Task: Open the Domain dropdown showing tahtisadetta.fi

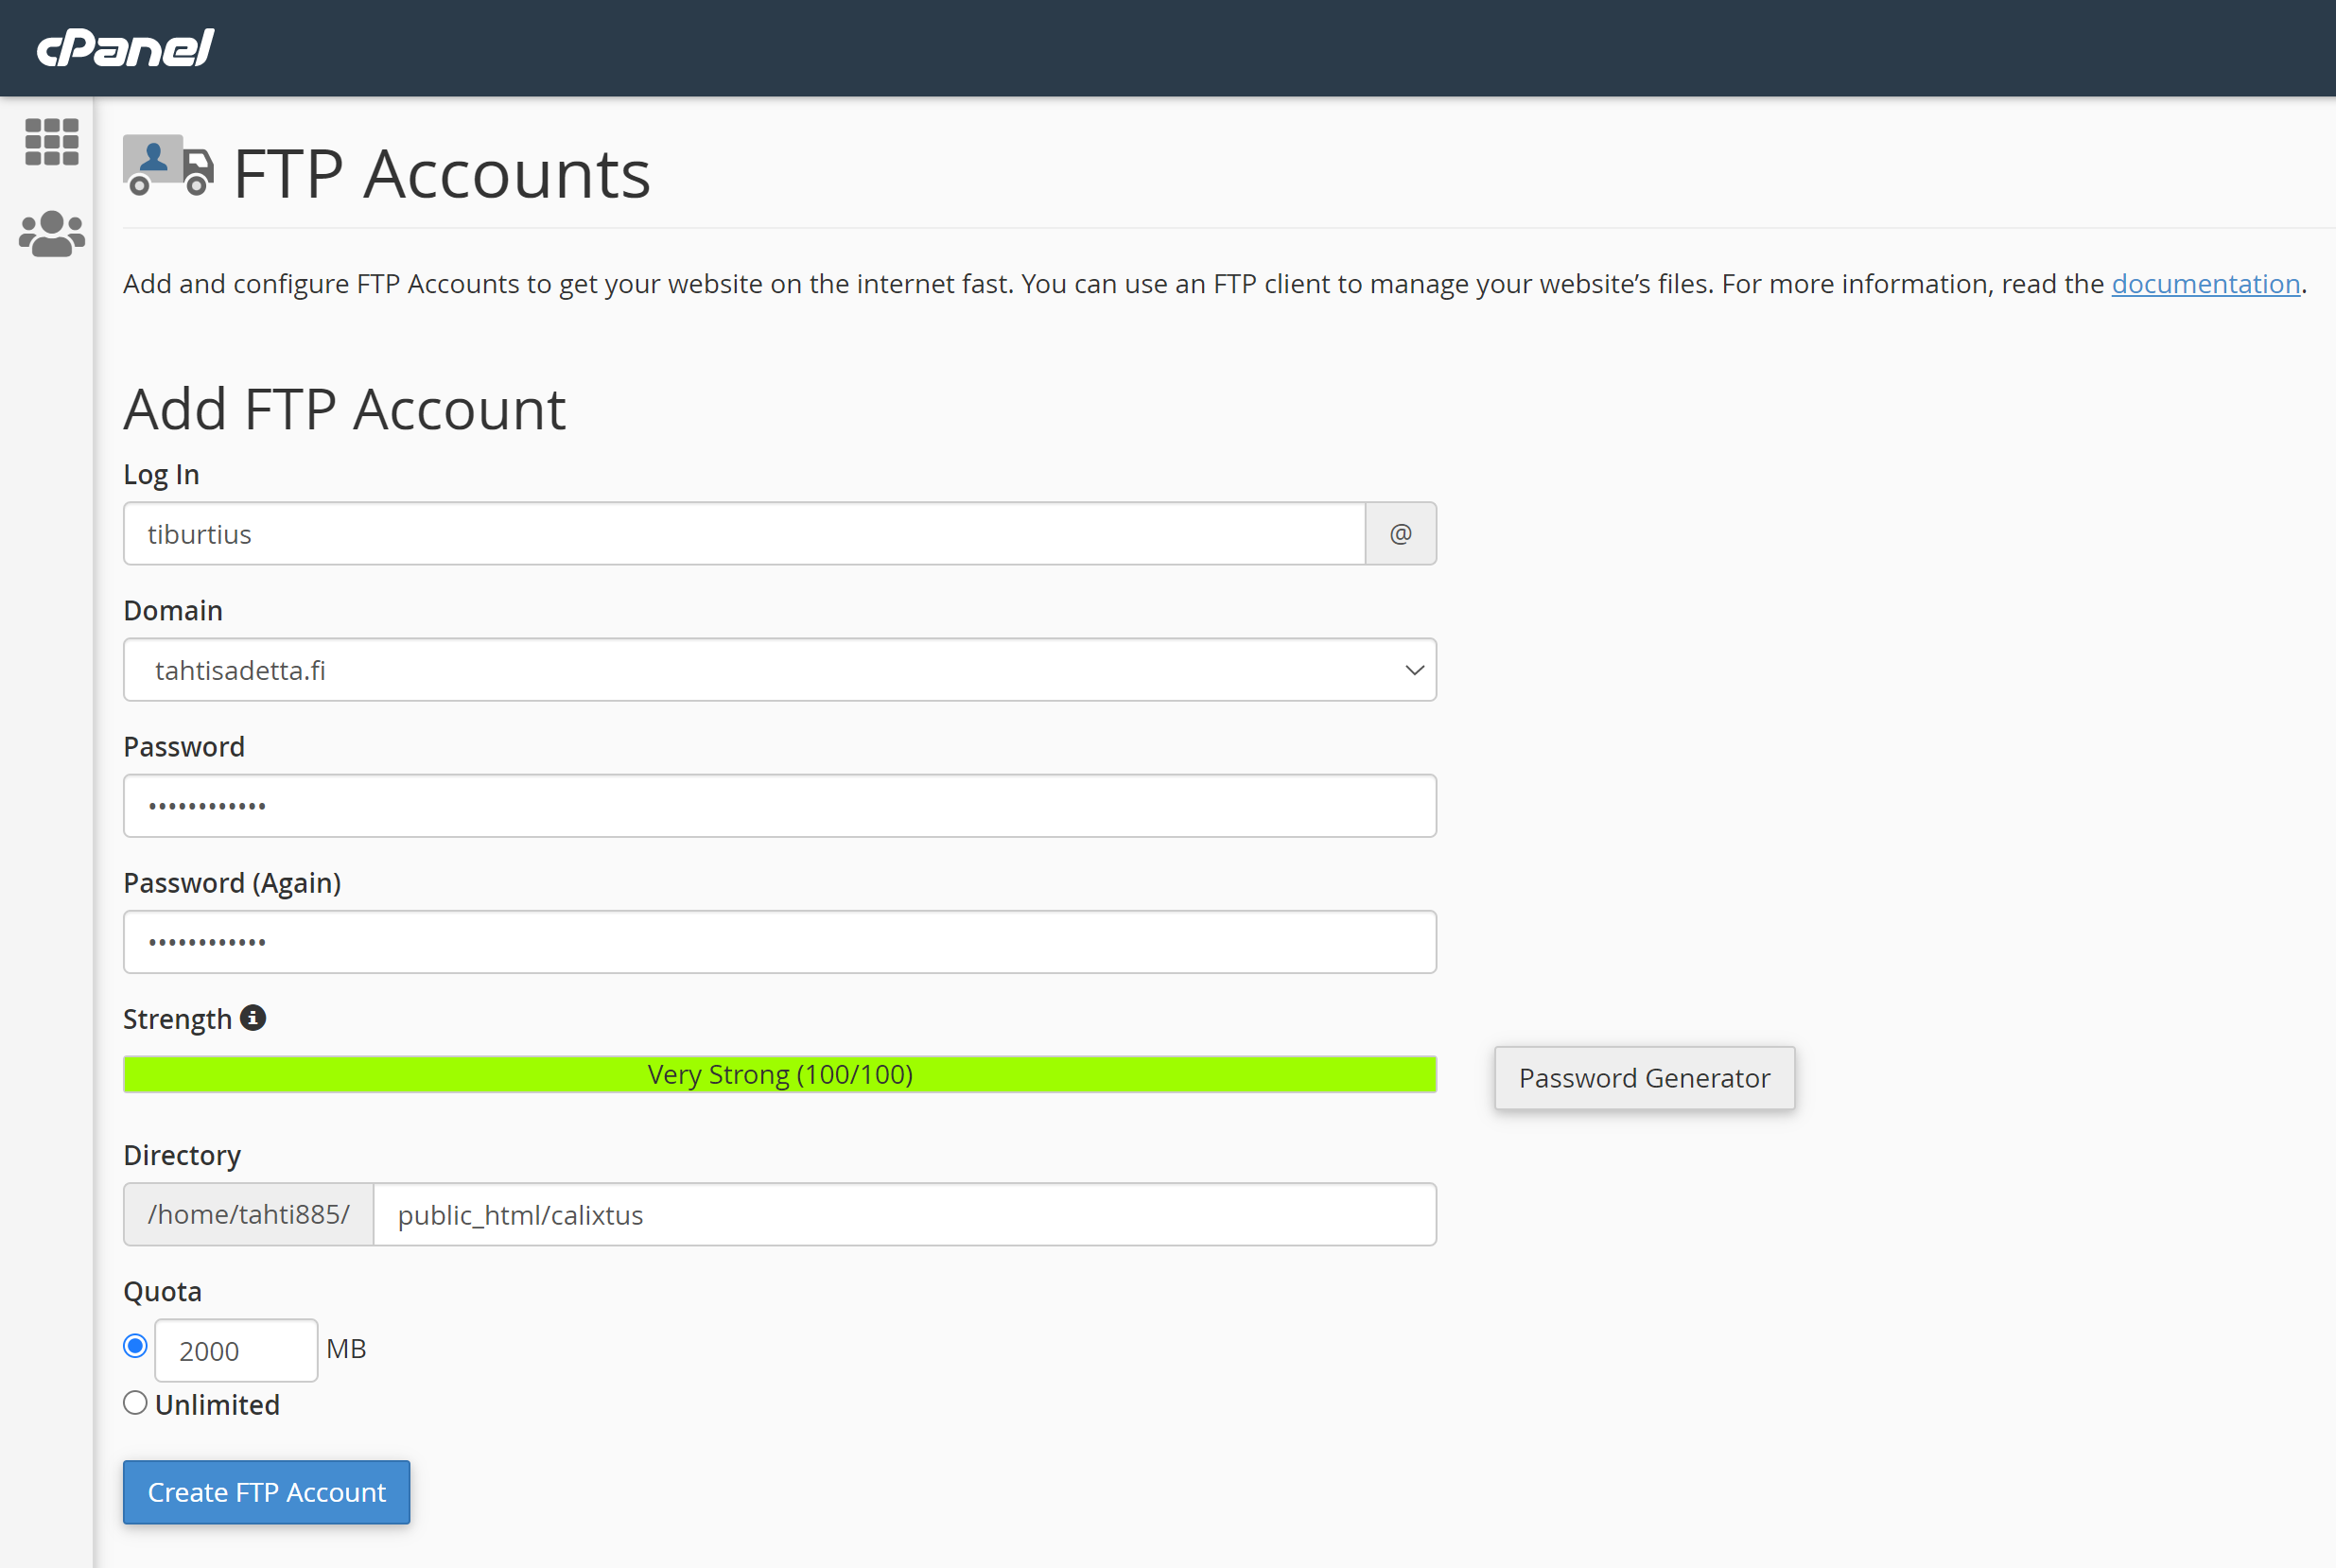Action: click(779, 669)
